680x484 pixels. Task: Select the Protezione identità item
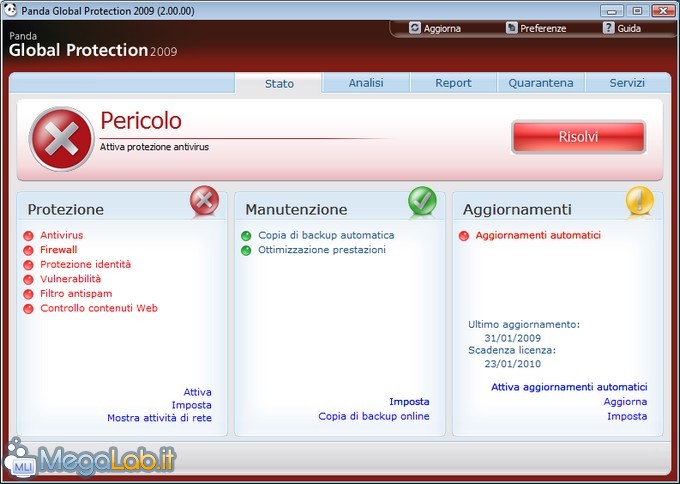(85, 265)
